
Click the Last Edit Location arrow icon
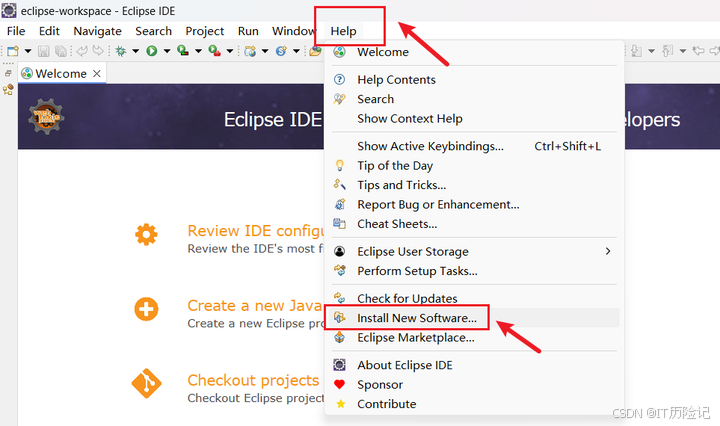coord(699,51)
